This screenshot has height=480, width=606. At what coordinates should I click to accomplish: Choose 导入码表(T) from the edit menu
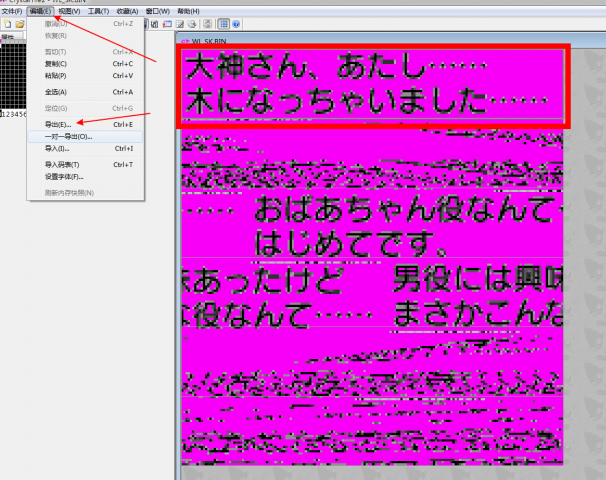(x=85, y=165)
